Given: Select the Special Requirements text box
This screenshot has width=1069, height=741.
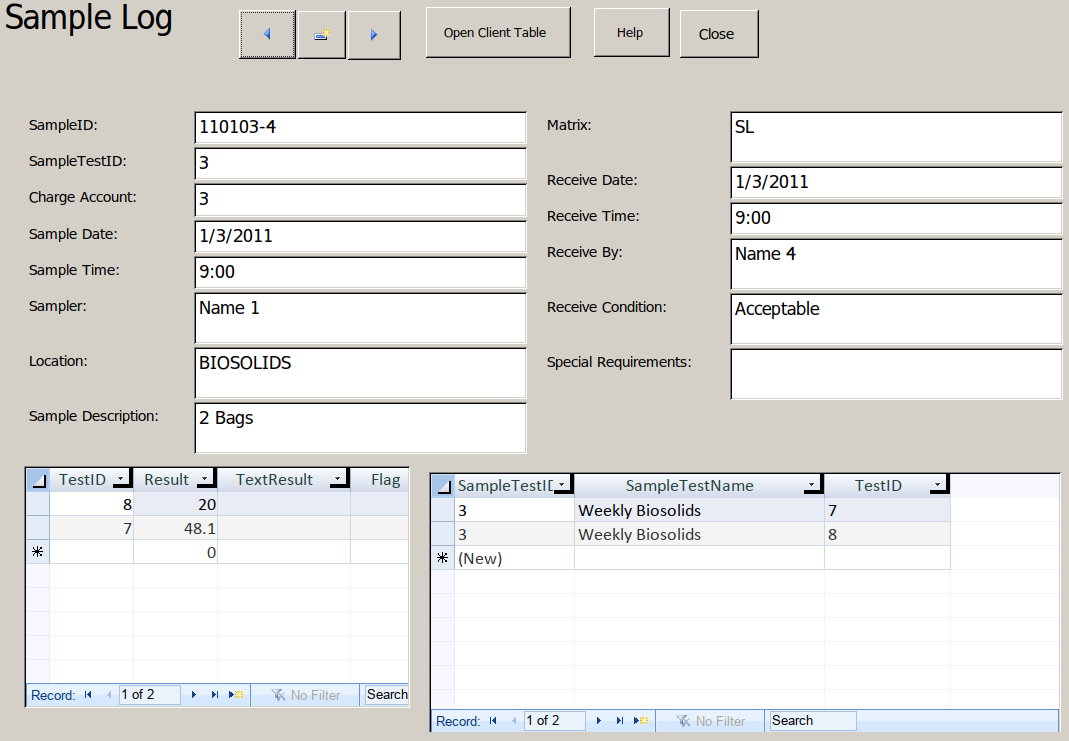Looking at the screenshot, I should click(x=896, y=373).
